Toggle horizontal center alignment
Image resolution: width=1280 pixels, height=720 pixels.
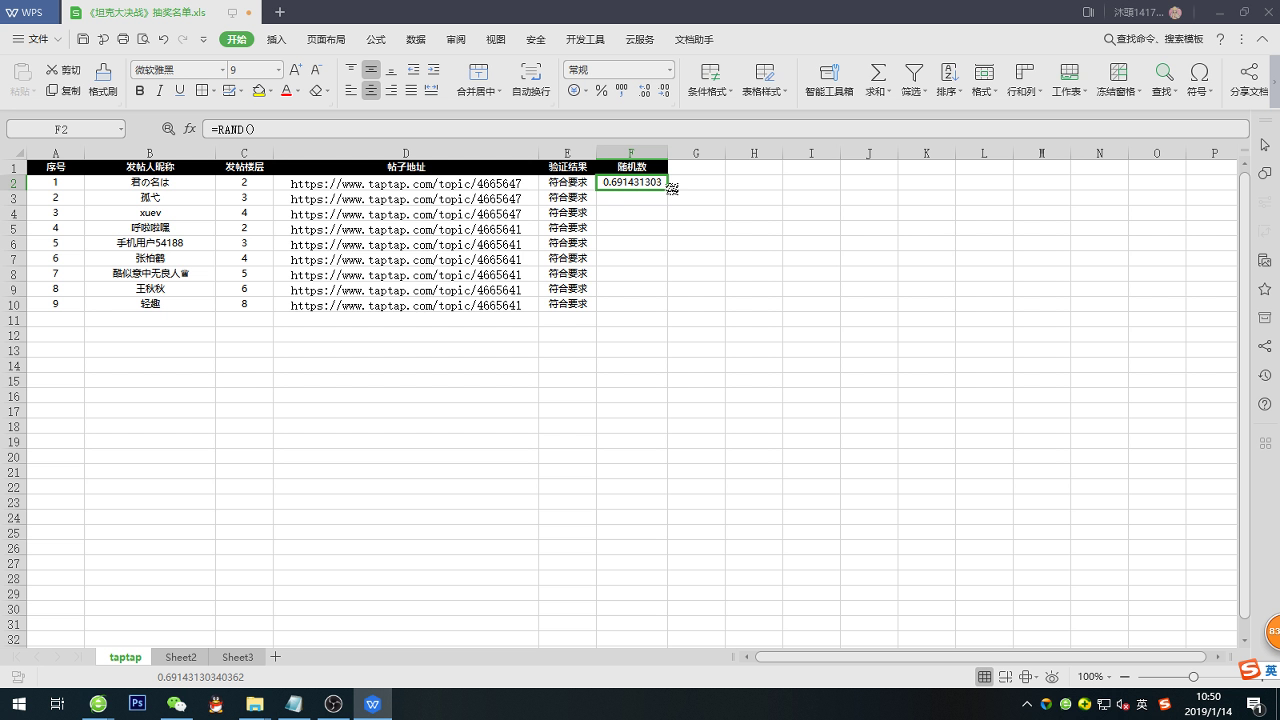click(371, 91)
